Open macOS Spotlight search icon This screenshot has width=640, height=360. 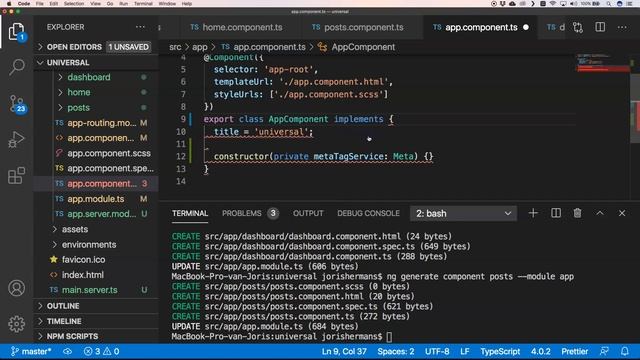tap(609, 4)
